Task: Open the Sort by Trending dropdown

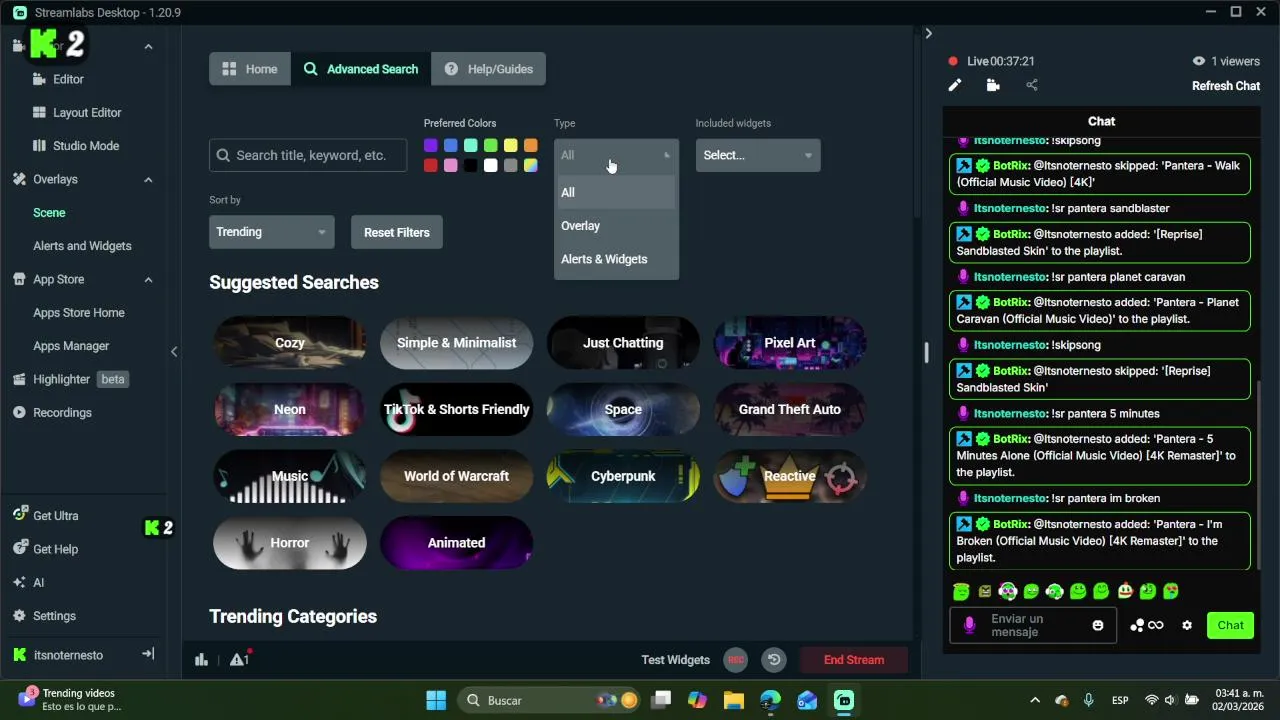Action: click(271, 232)
